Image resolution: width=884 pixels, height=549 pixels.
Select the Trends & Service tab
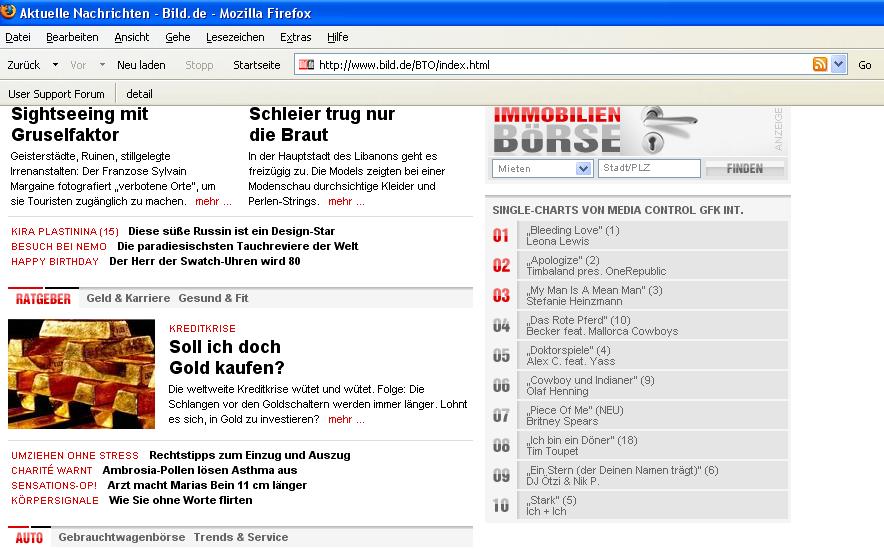[241, 537]
